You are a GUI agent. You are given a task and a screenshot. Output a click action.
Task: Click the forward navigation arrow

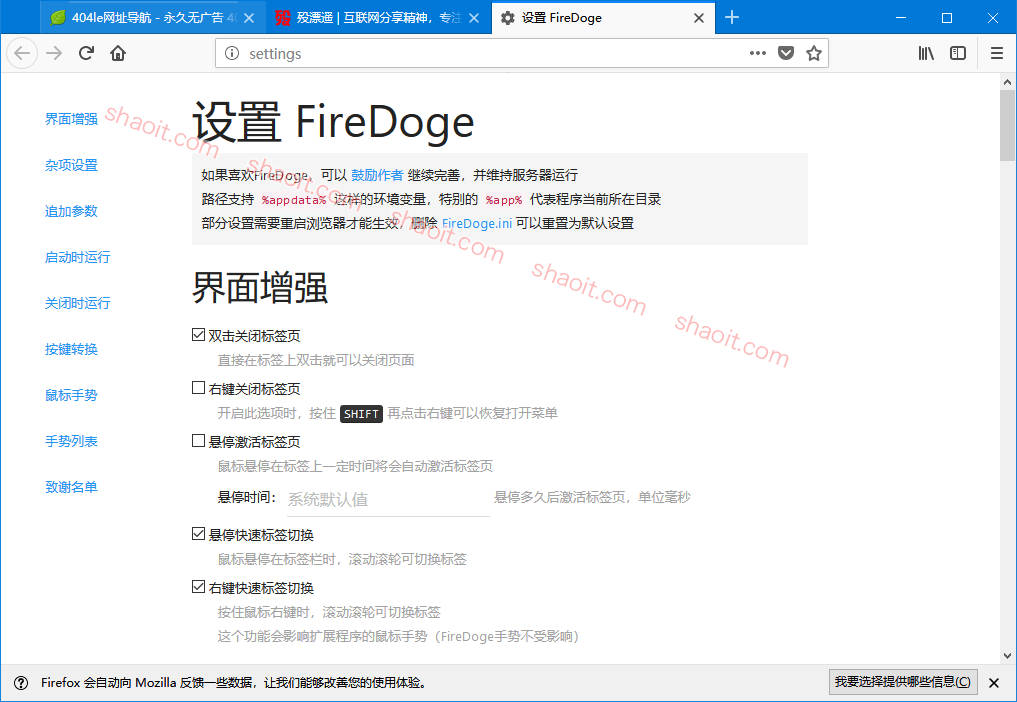pos(54,53)
